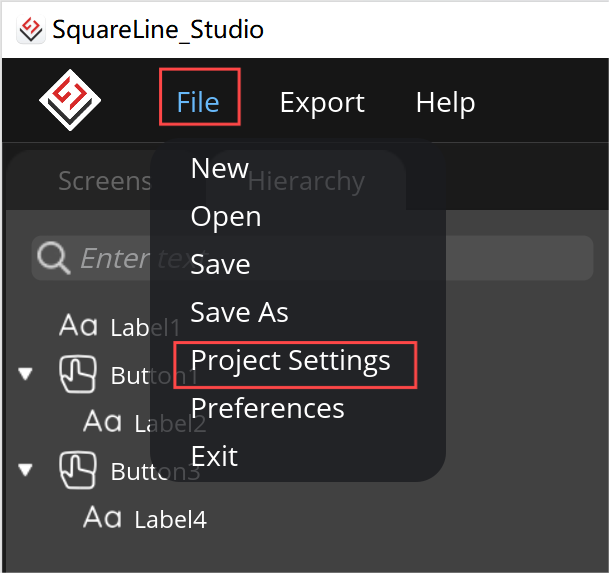Click the Label2 Aa label icon
609x573 pixels.
tap(103, 421)
